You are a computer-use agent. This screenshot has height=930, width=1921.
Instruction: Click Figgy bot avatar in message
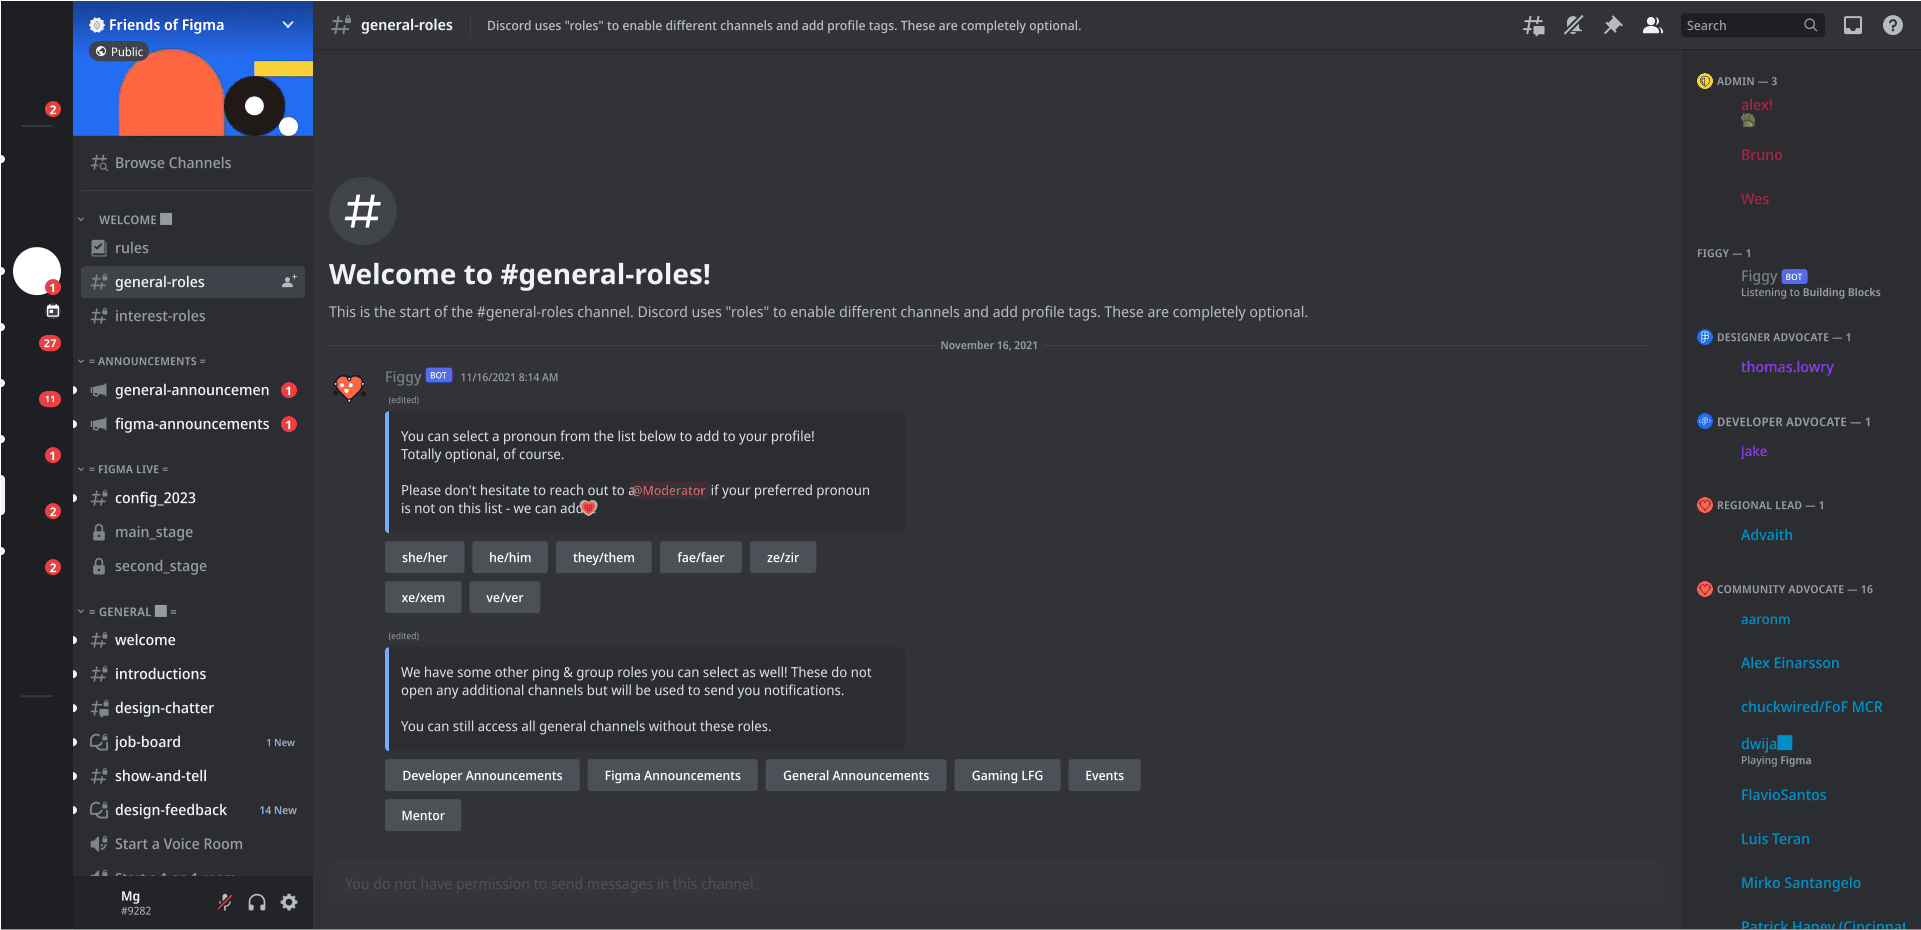click(349, 387)
